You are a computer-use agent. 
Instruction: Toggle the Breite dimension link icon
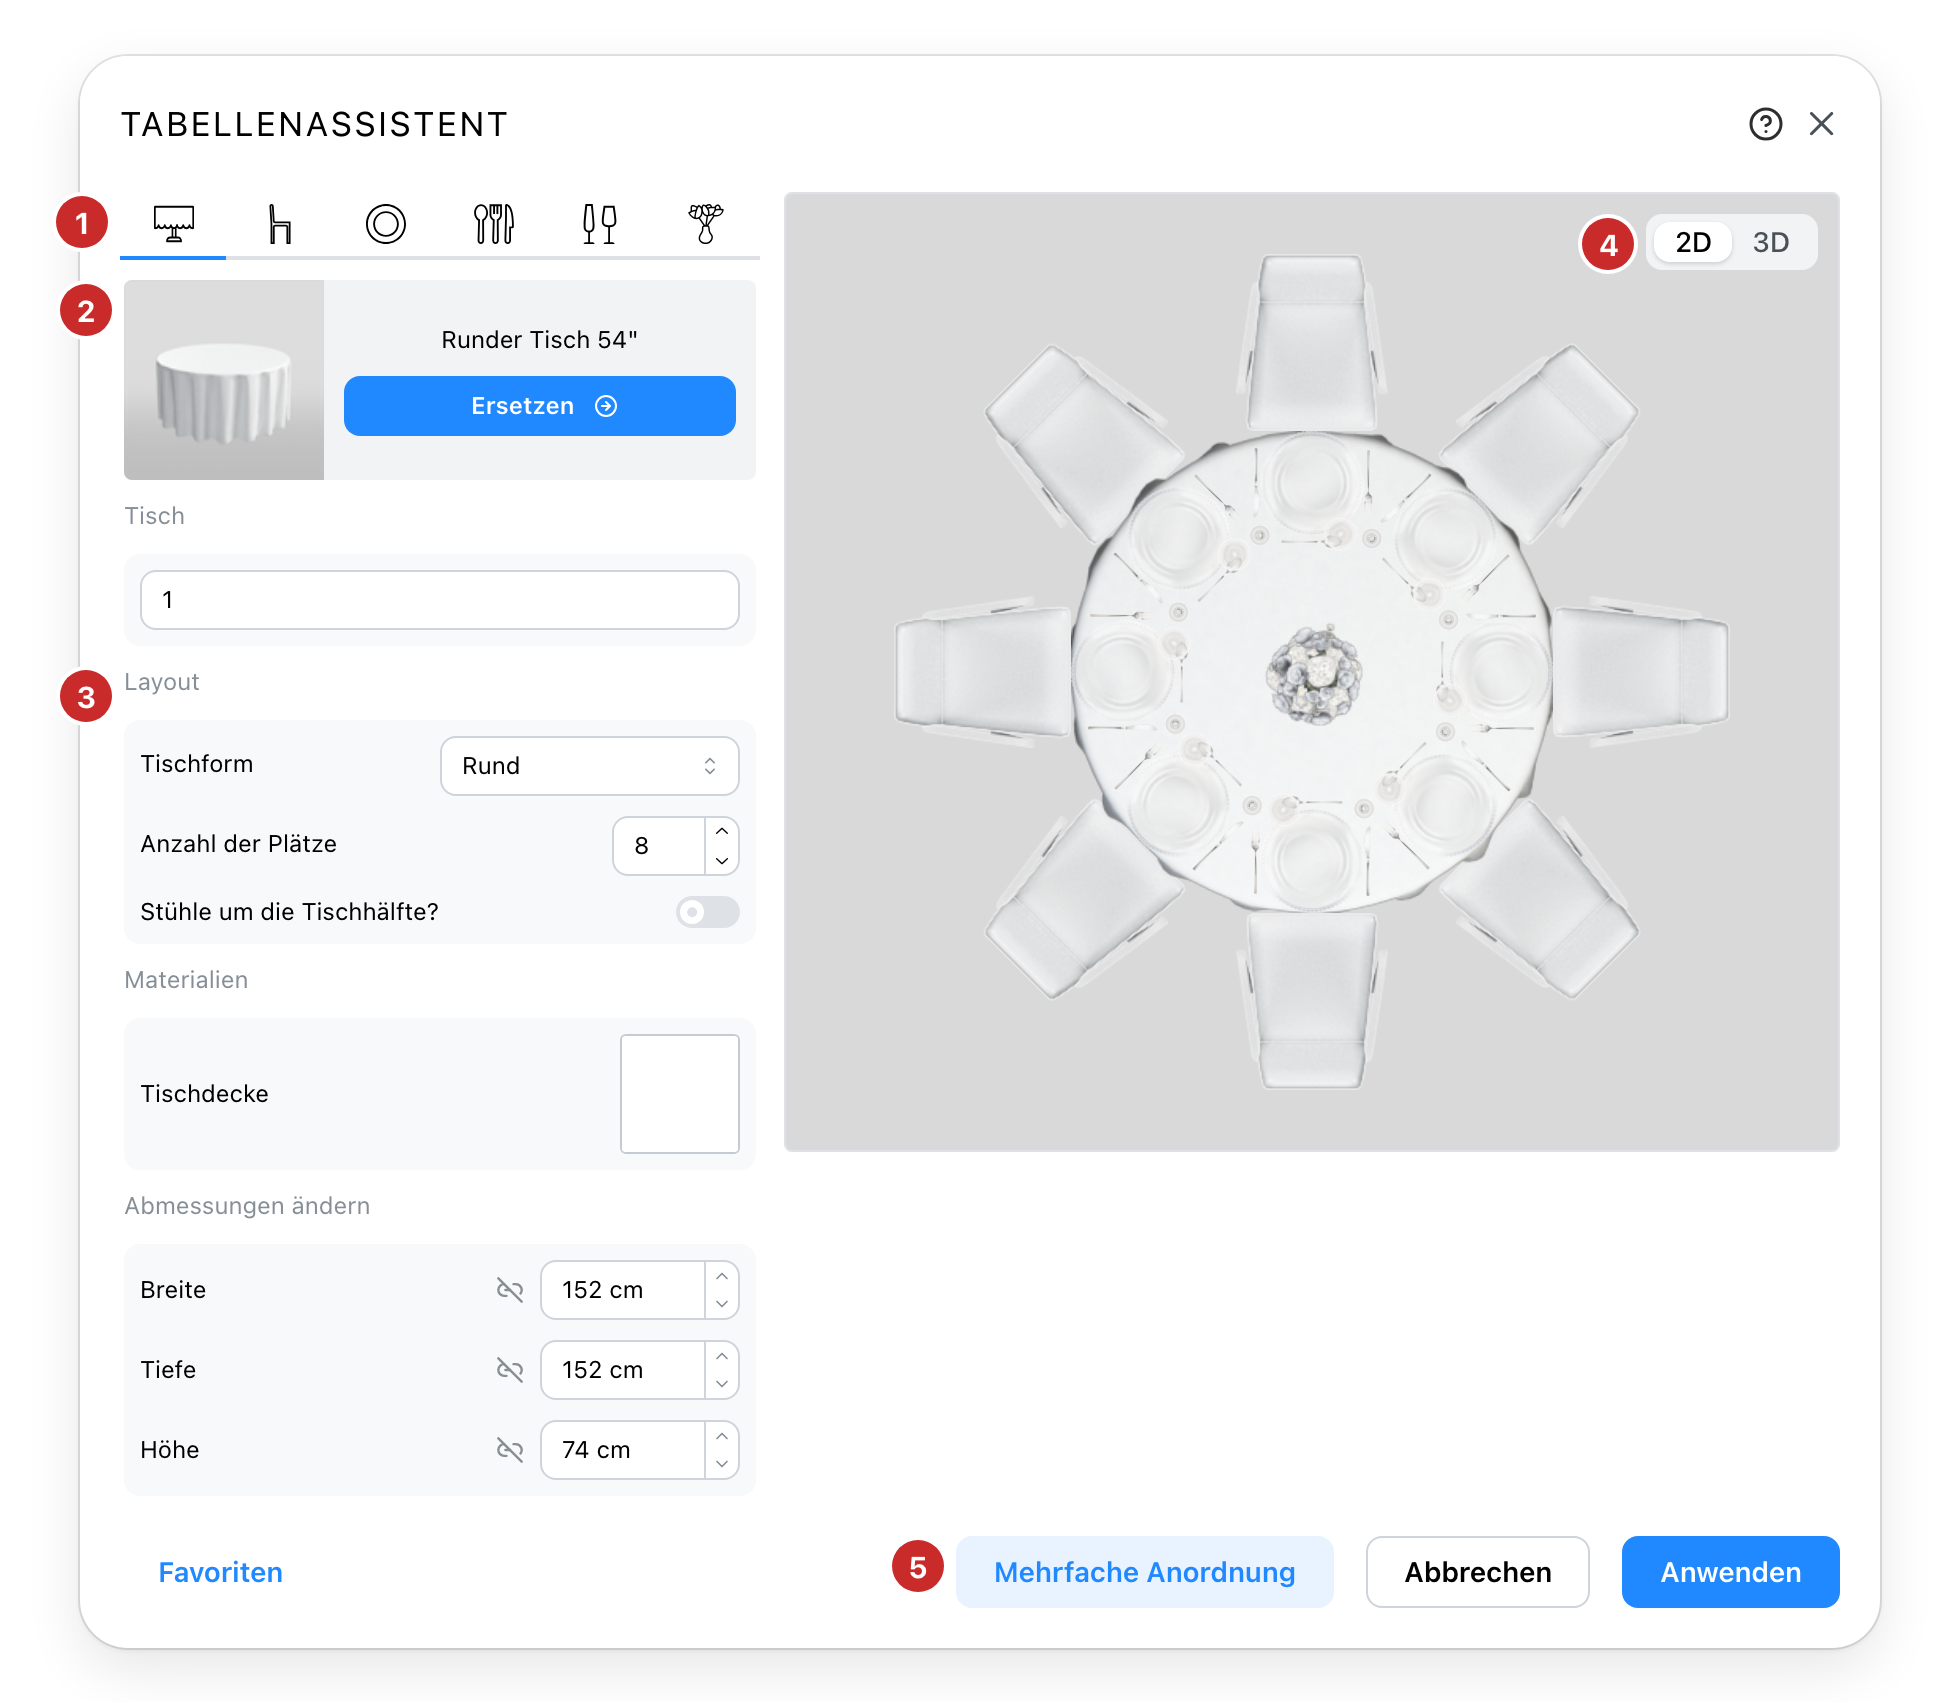coord(510,1290)
